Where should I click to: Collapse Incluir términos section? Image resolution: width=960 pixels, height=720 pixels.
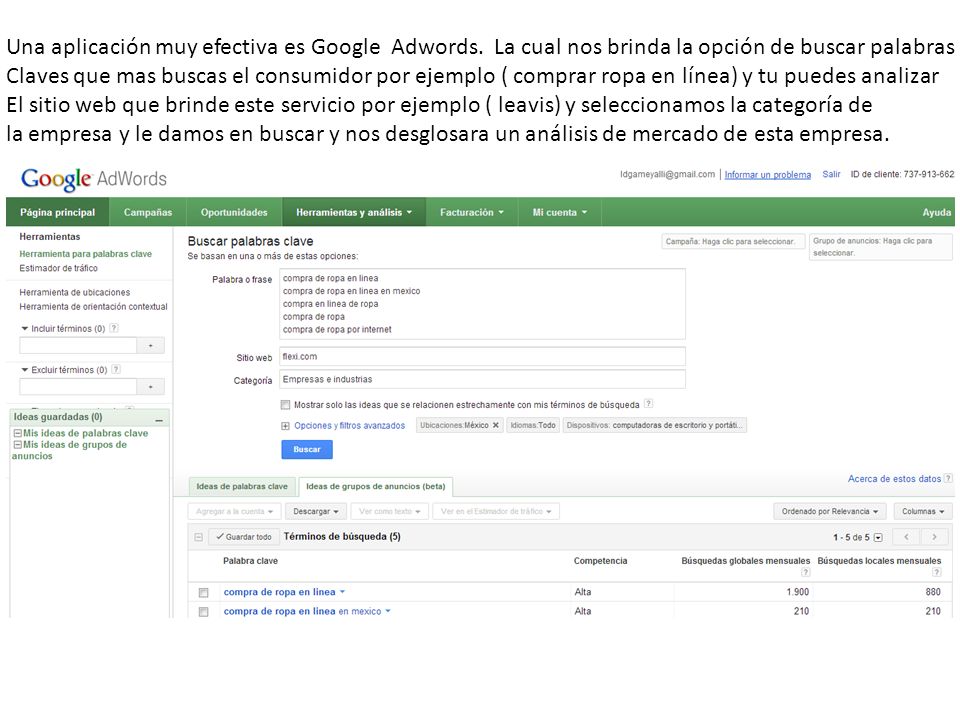[x=24, y=329]
